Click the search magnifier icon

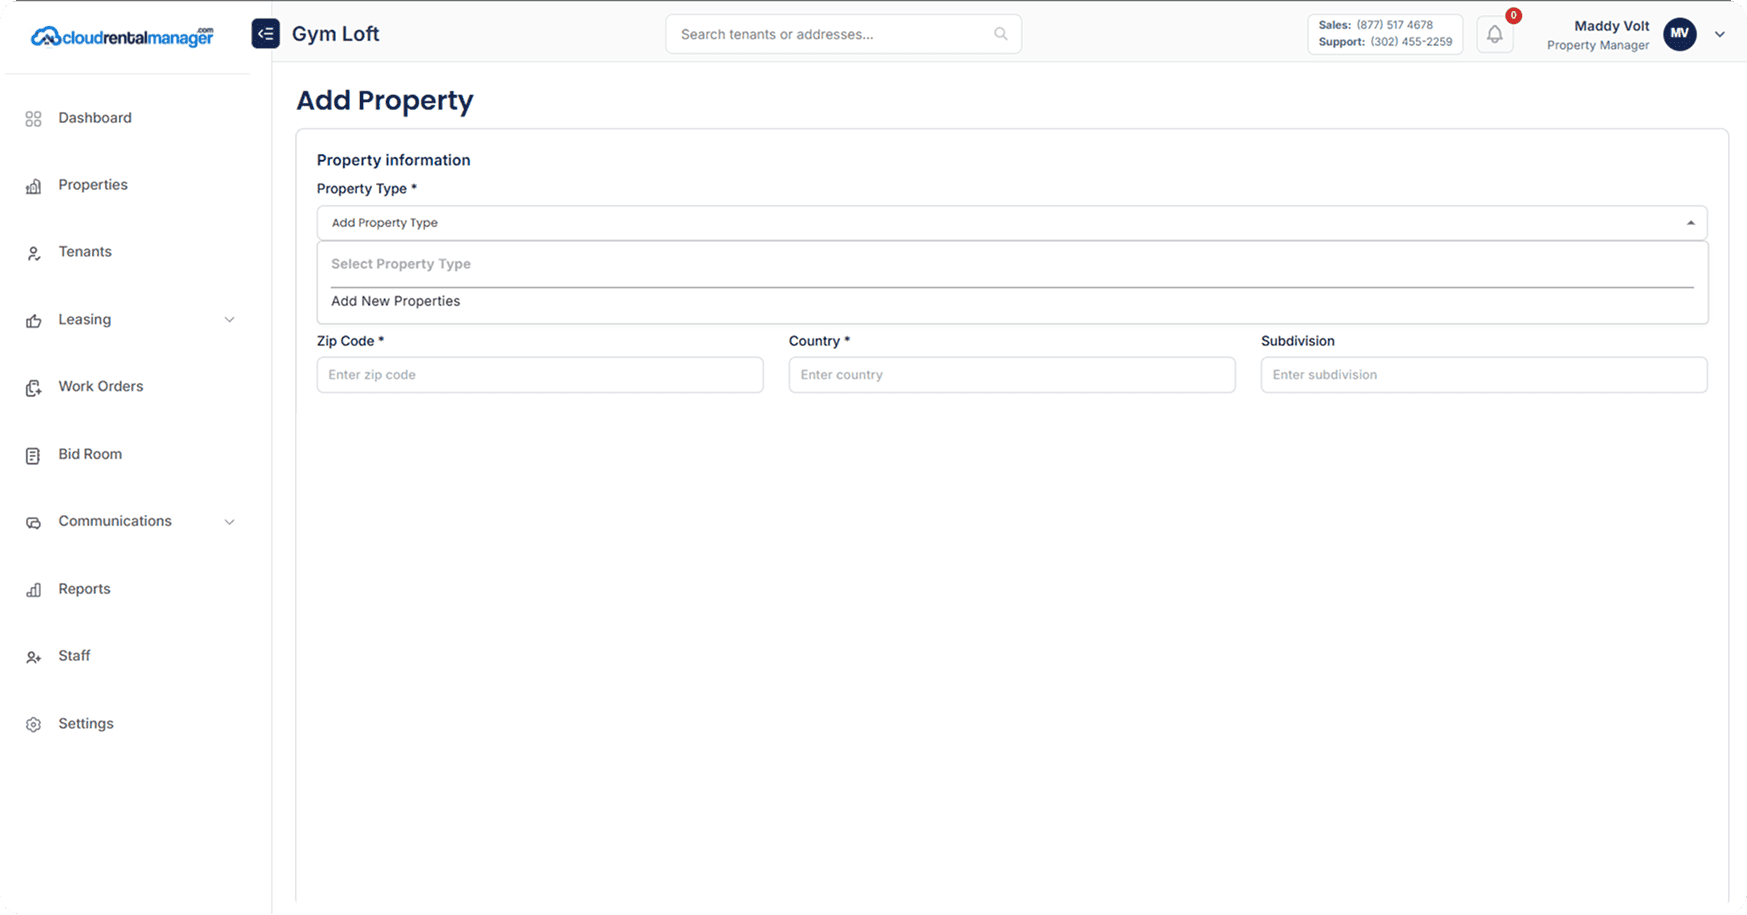coord(1000,34)
